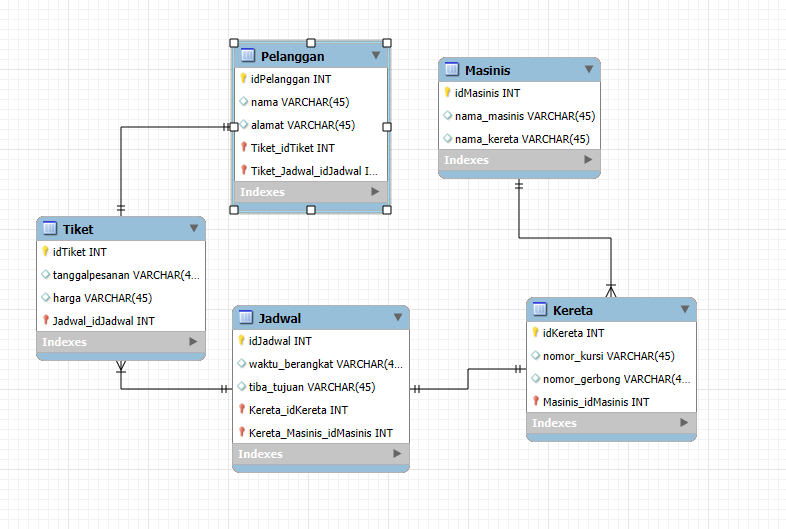786x529 pixels.
Task: Expand the Indexes section of Kereta
Action: coord(684,423)
